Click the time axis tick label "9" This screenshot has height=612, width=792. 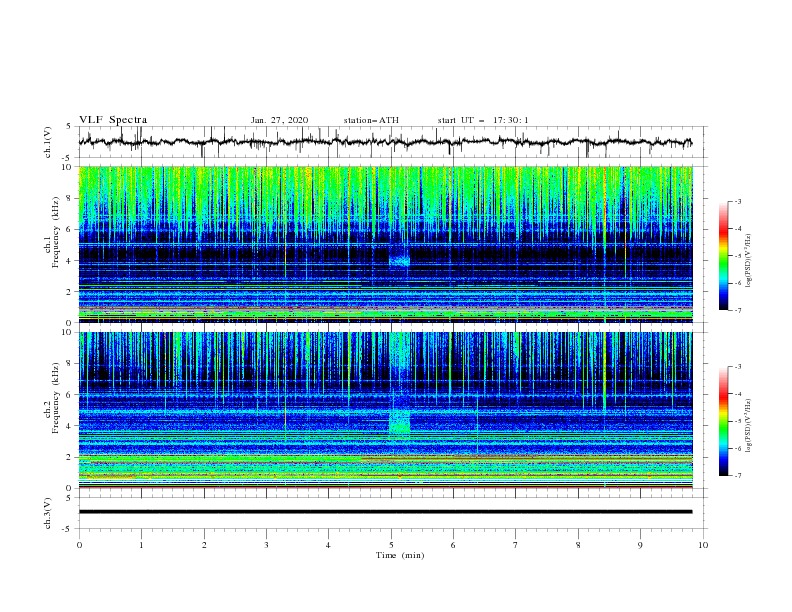click(x=640, y=545)
